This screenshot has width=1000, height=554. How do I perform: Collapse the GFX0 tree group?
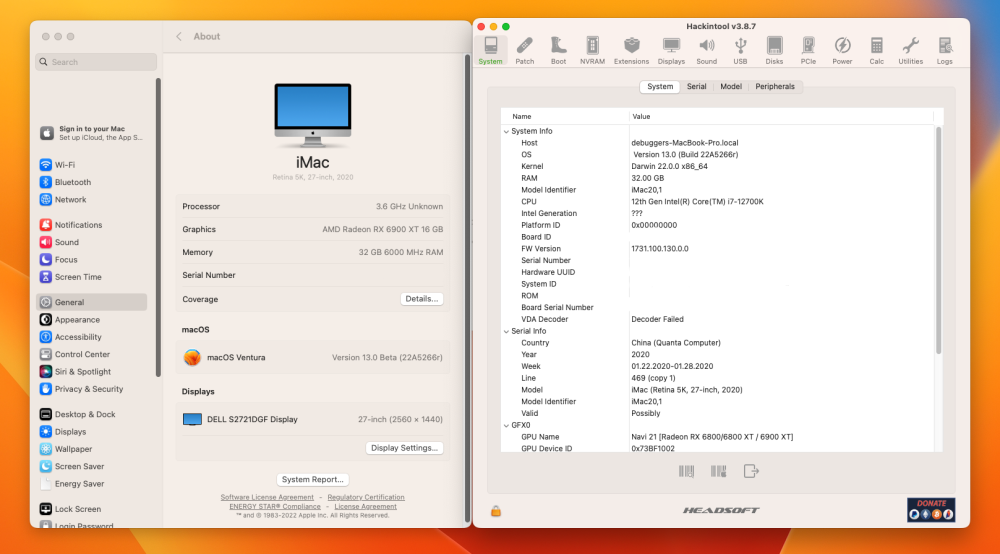[x=506, y=425]
